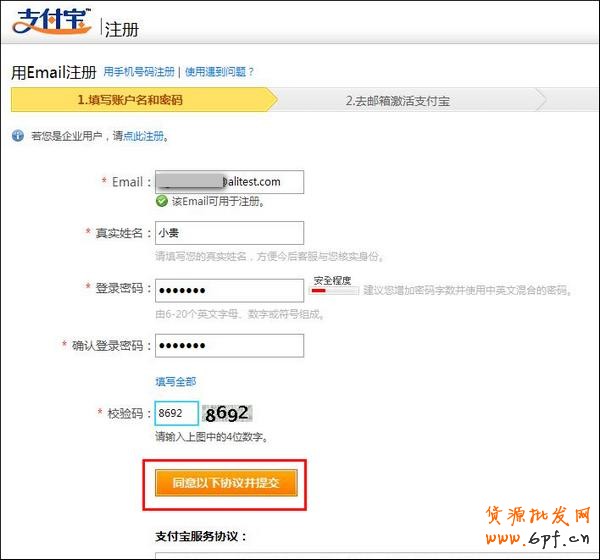The image size is (600, 560).
Task: Click the 注册 title beside the logo
Action: [x=122, y=29]
